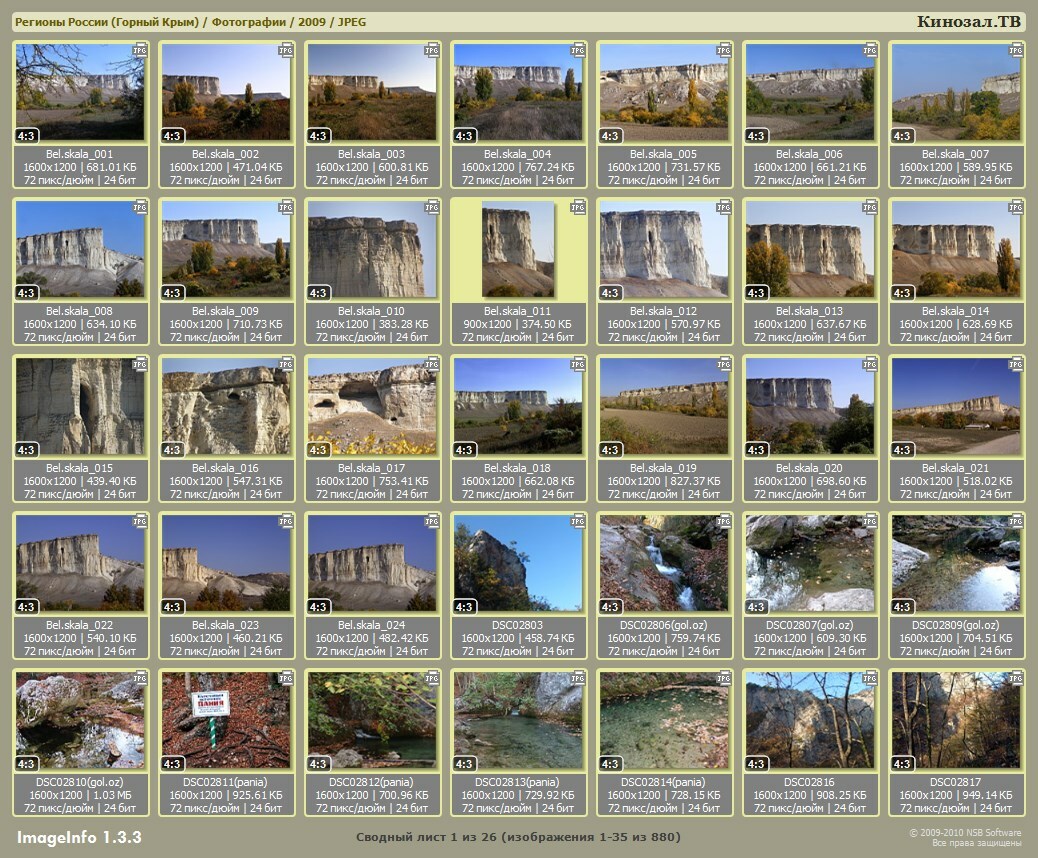Click the 4:3 badge on DSC02817 thumbnail

(903, 764)
